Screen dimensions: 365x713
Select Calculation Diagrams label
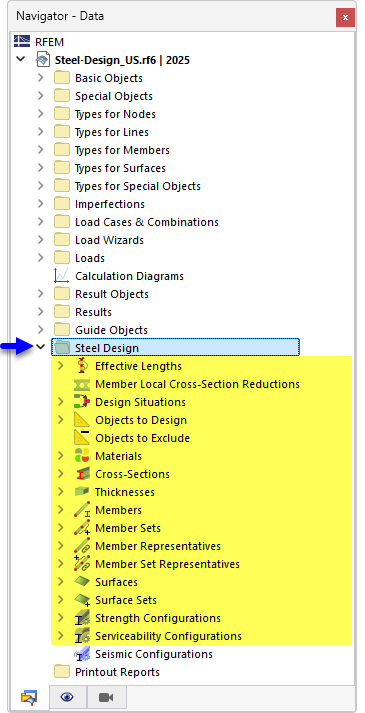point(130,276)
